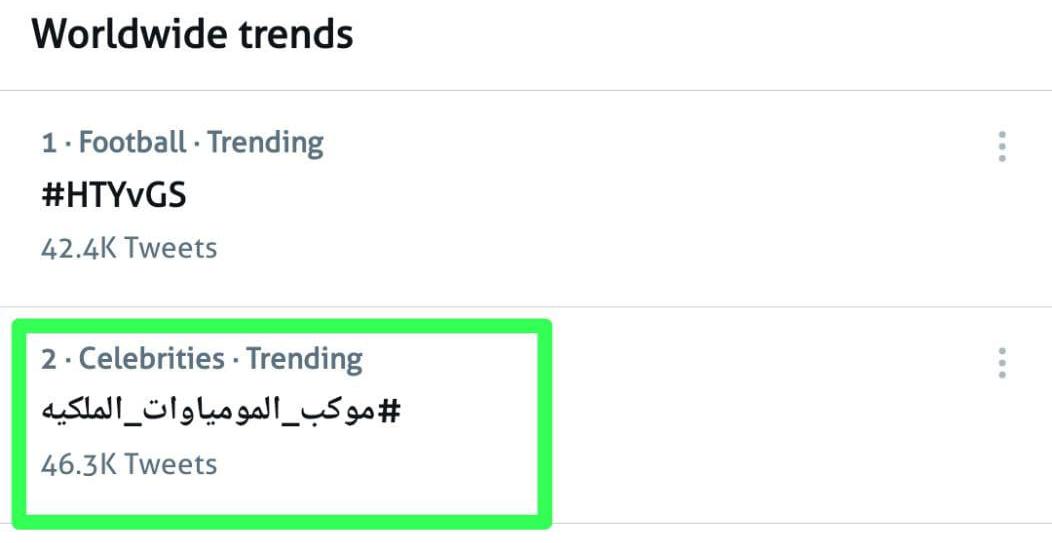Open more options for the Celebrities trend
The height and width of the screenshot is (543, 1052).
(1001, 362)
